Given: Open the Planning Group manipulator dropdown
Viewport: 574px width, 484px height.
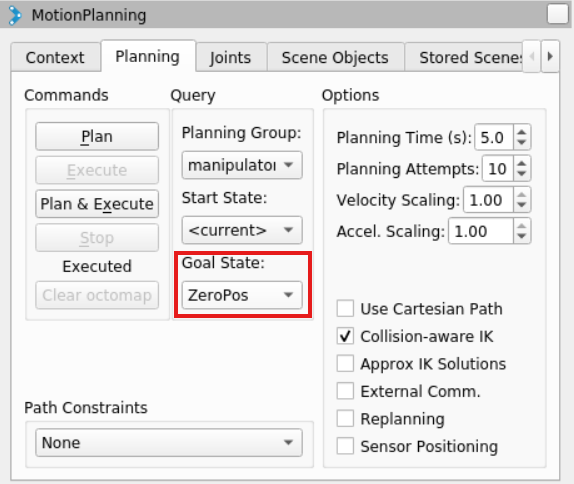Looking at the screenshot, I should (242, 165).
